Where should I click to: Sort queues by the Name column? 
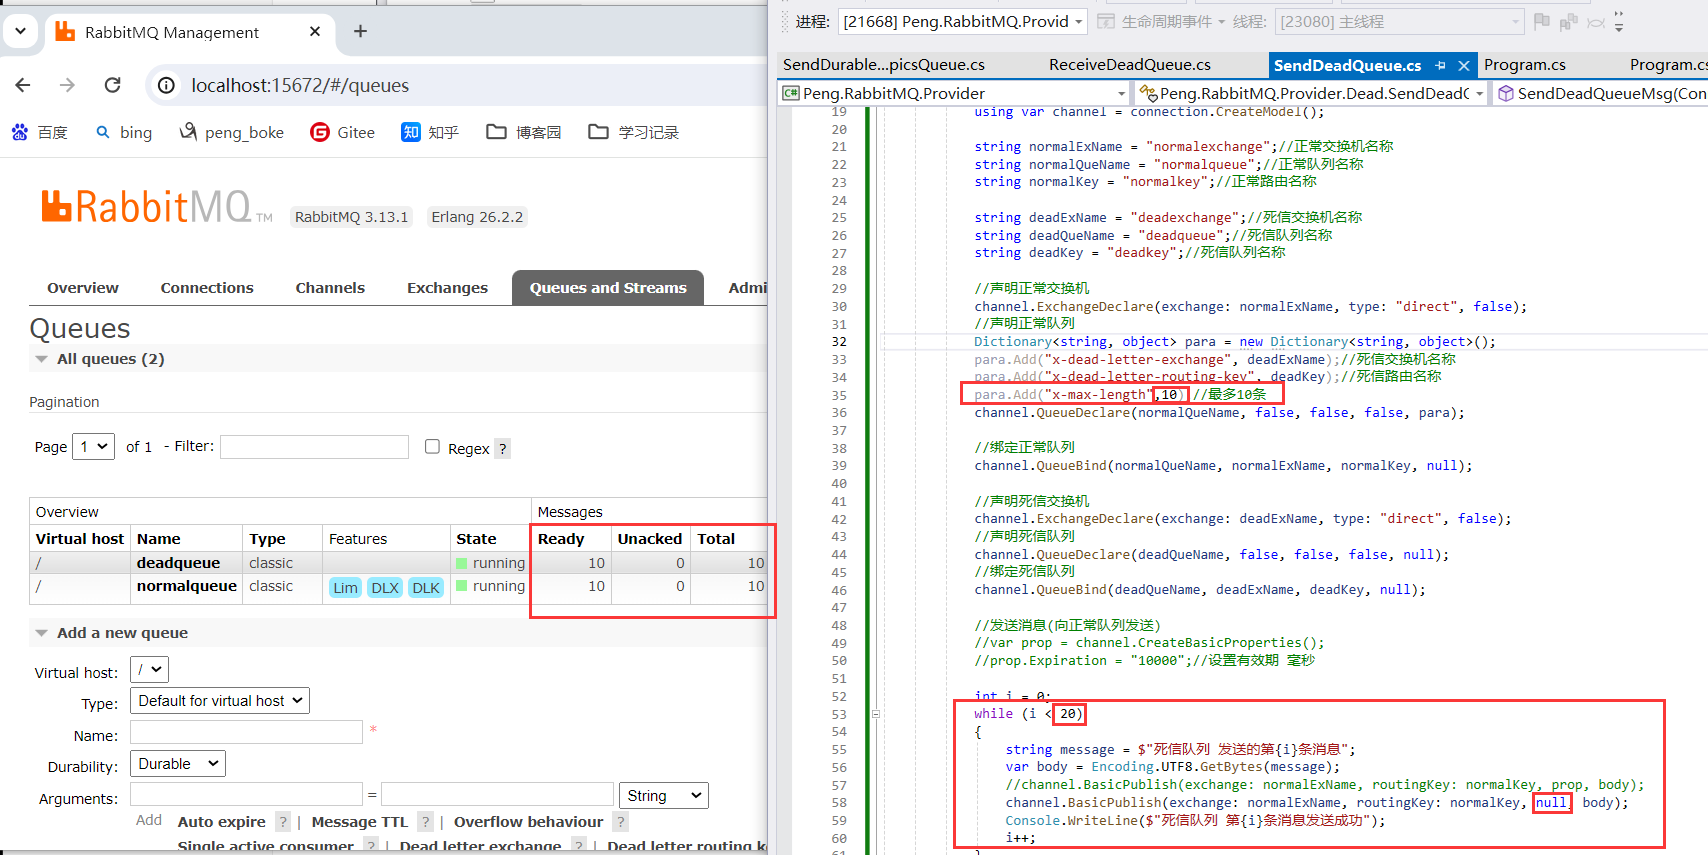coord(159,539)
